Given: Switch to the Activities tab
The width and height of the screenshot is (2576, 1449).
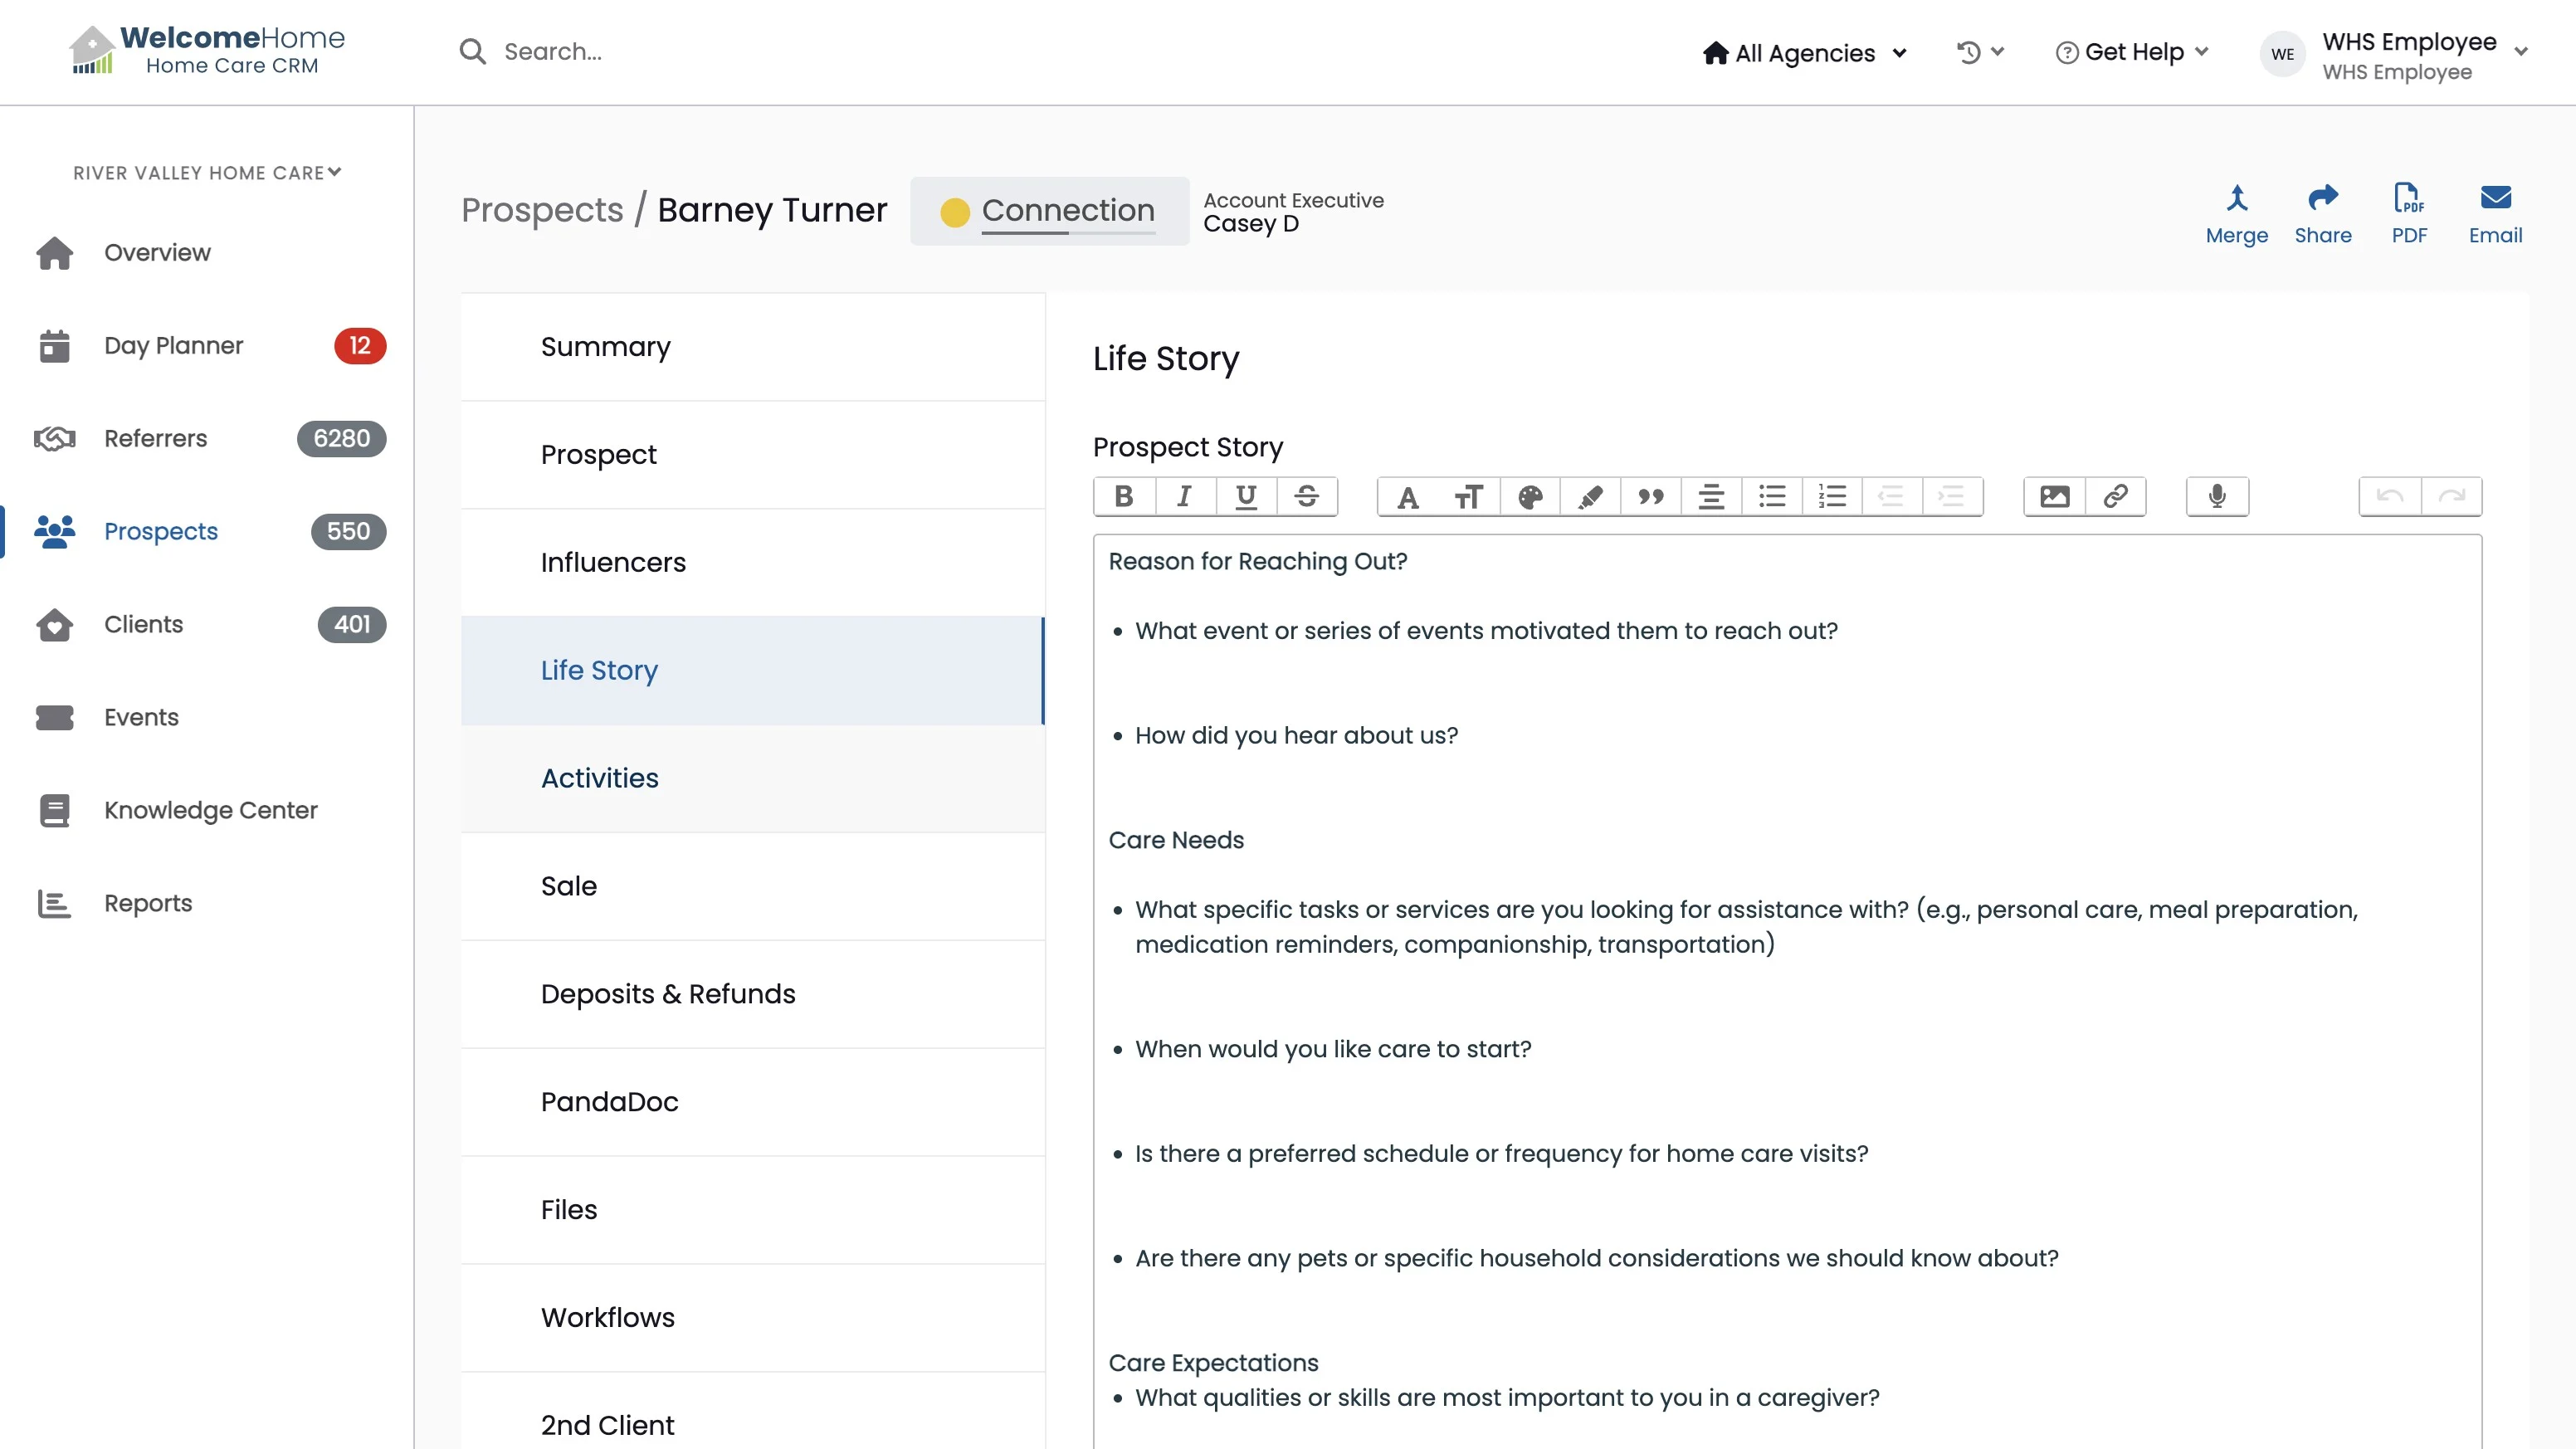Looking at the screenshot, I should click(x=599, y=778).
